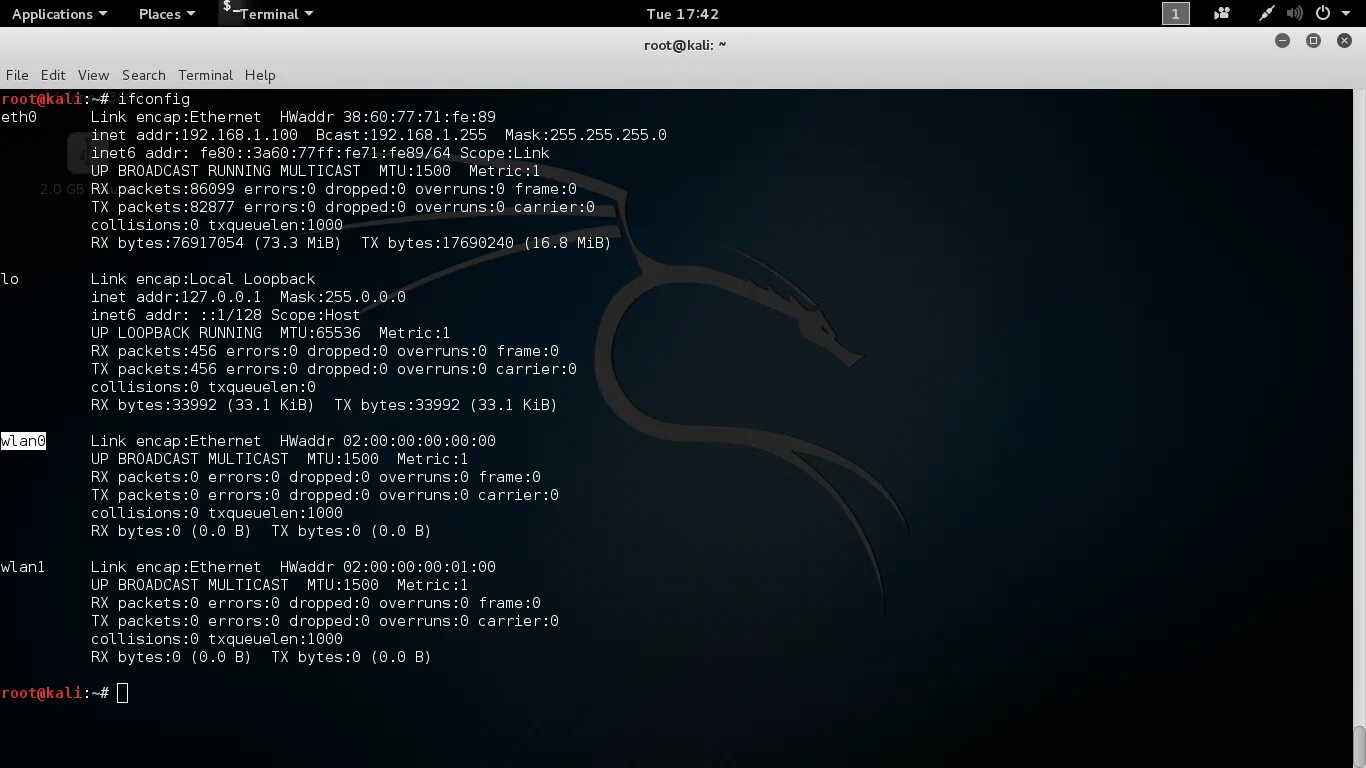Click the volume speaker icon
This screenshot has height=768, width=1366.
[x=1295, y=14]
